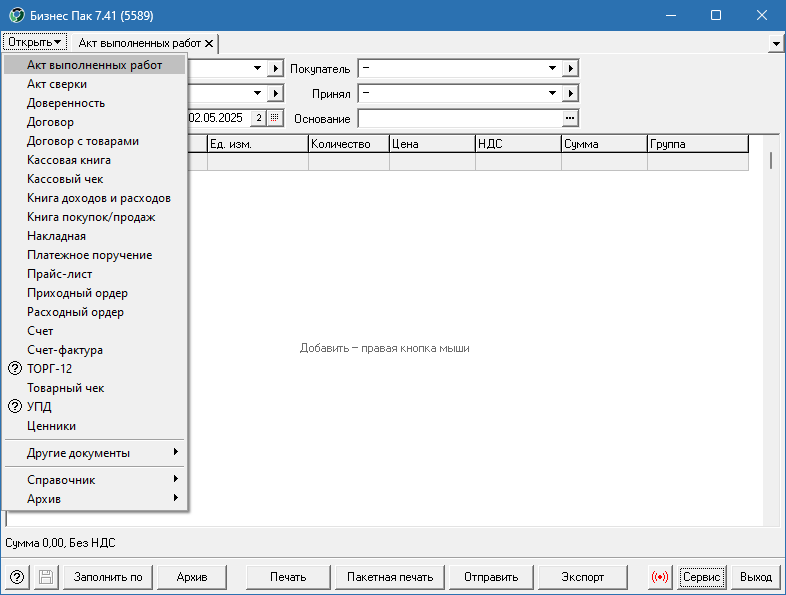786x595 pixels.
Task: Open the Сервис button
Action: pos(702,577)
